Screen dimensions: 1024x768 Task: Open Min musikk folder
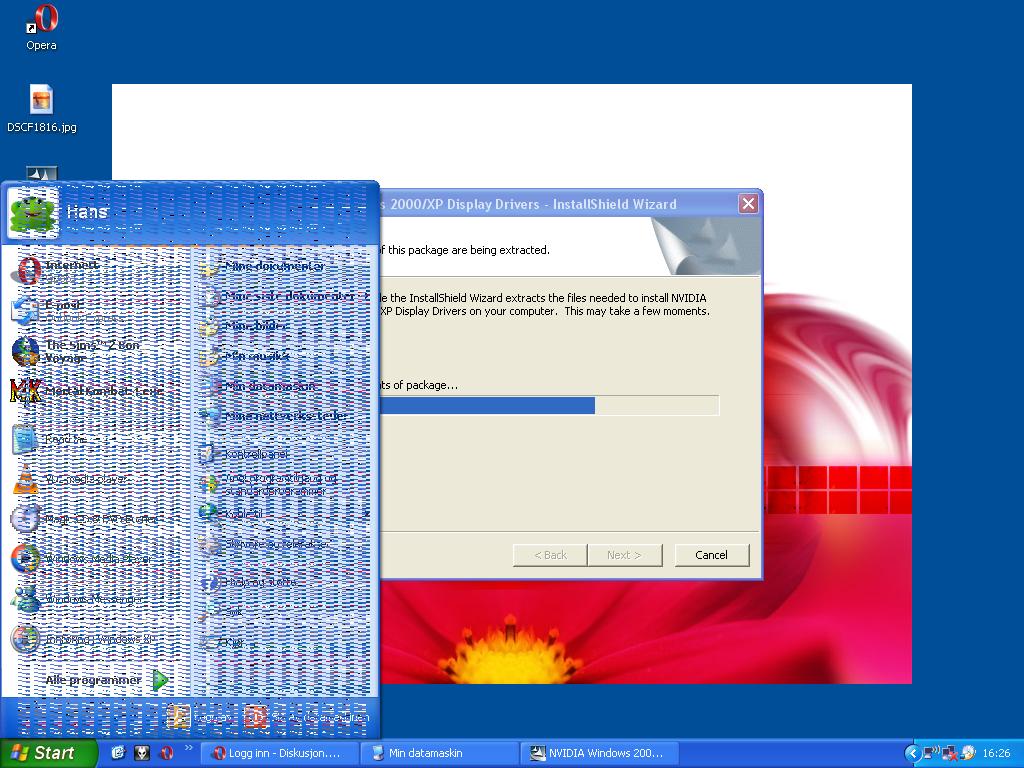[284, 356]
